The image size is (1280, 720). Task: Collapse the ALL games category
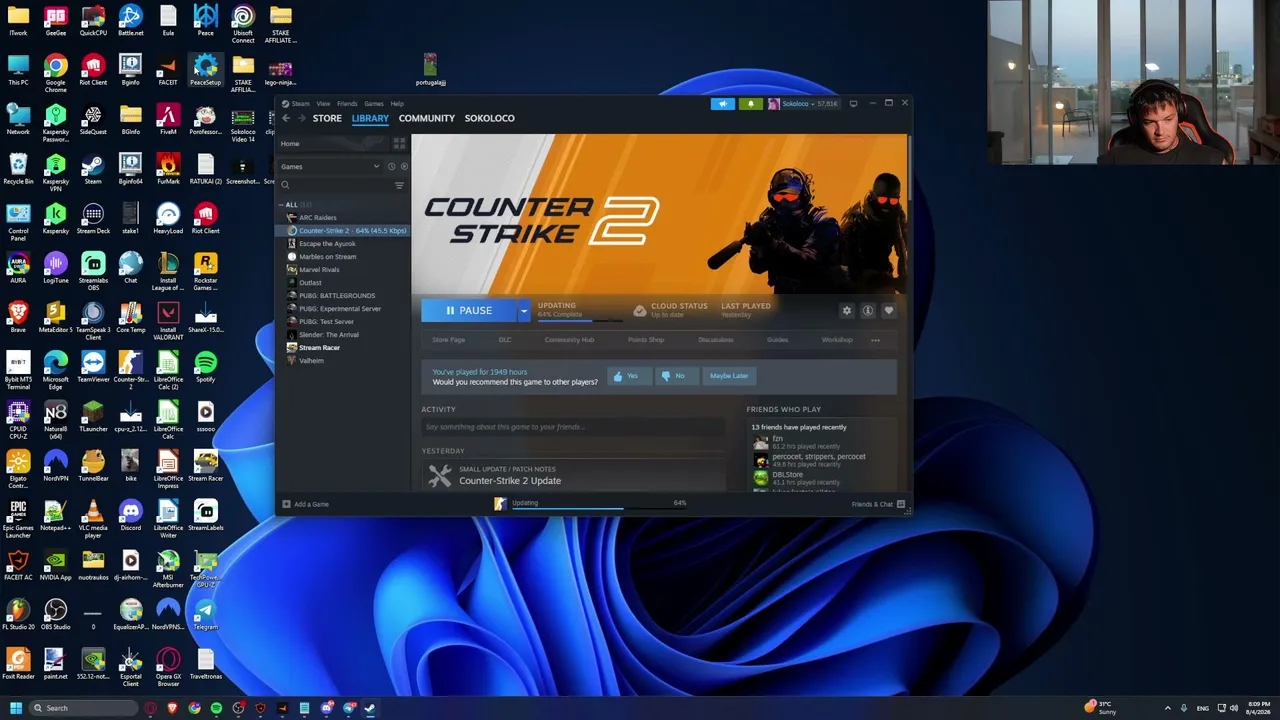[x=281, y=205]
